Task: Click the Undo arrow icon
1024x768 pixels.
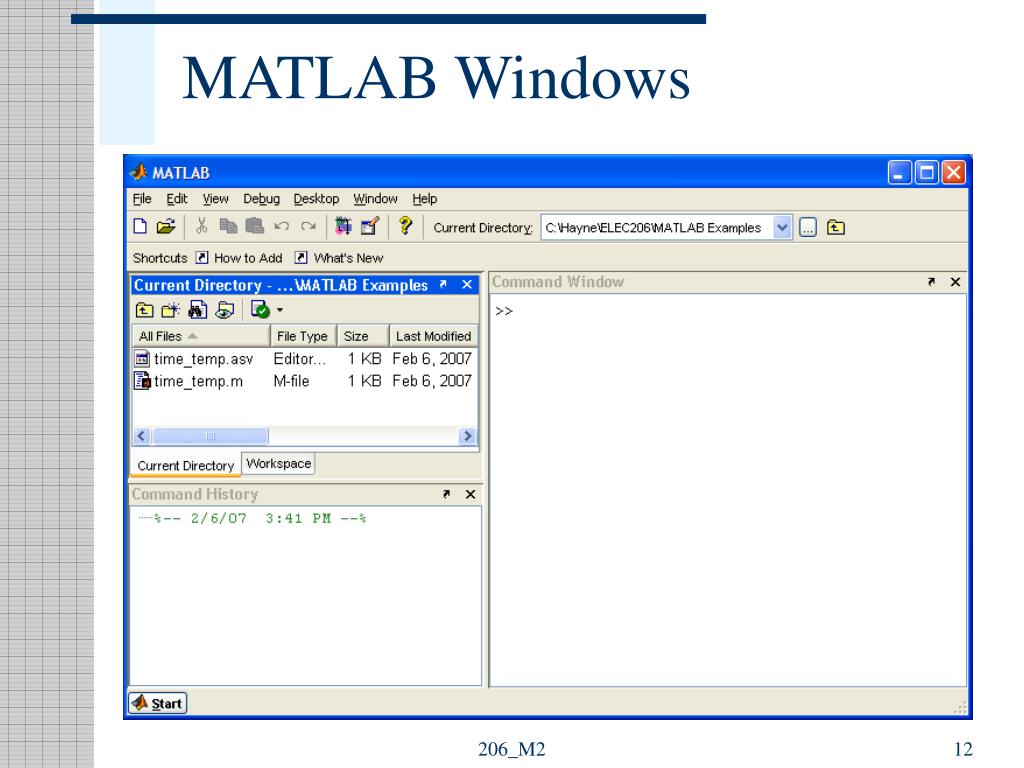Action: click(281, 227)
